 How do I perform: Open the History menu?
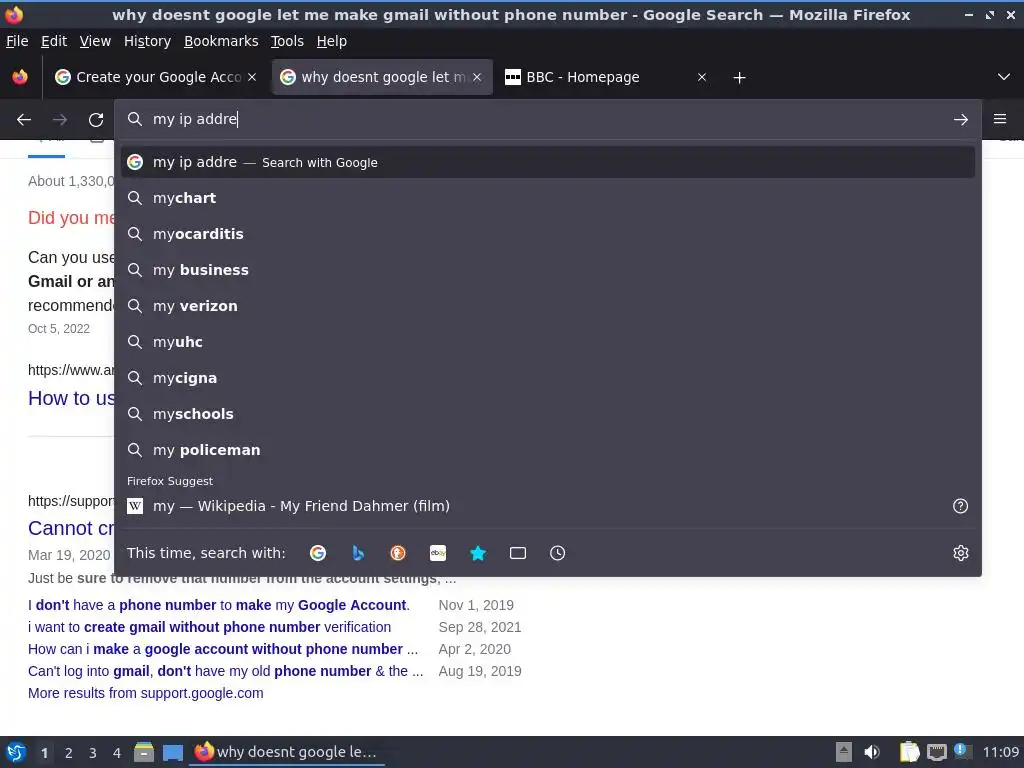click(x=148, y=41)
